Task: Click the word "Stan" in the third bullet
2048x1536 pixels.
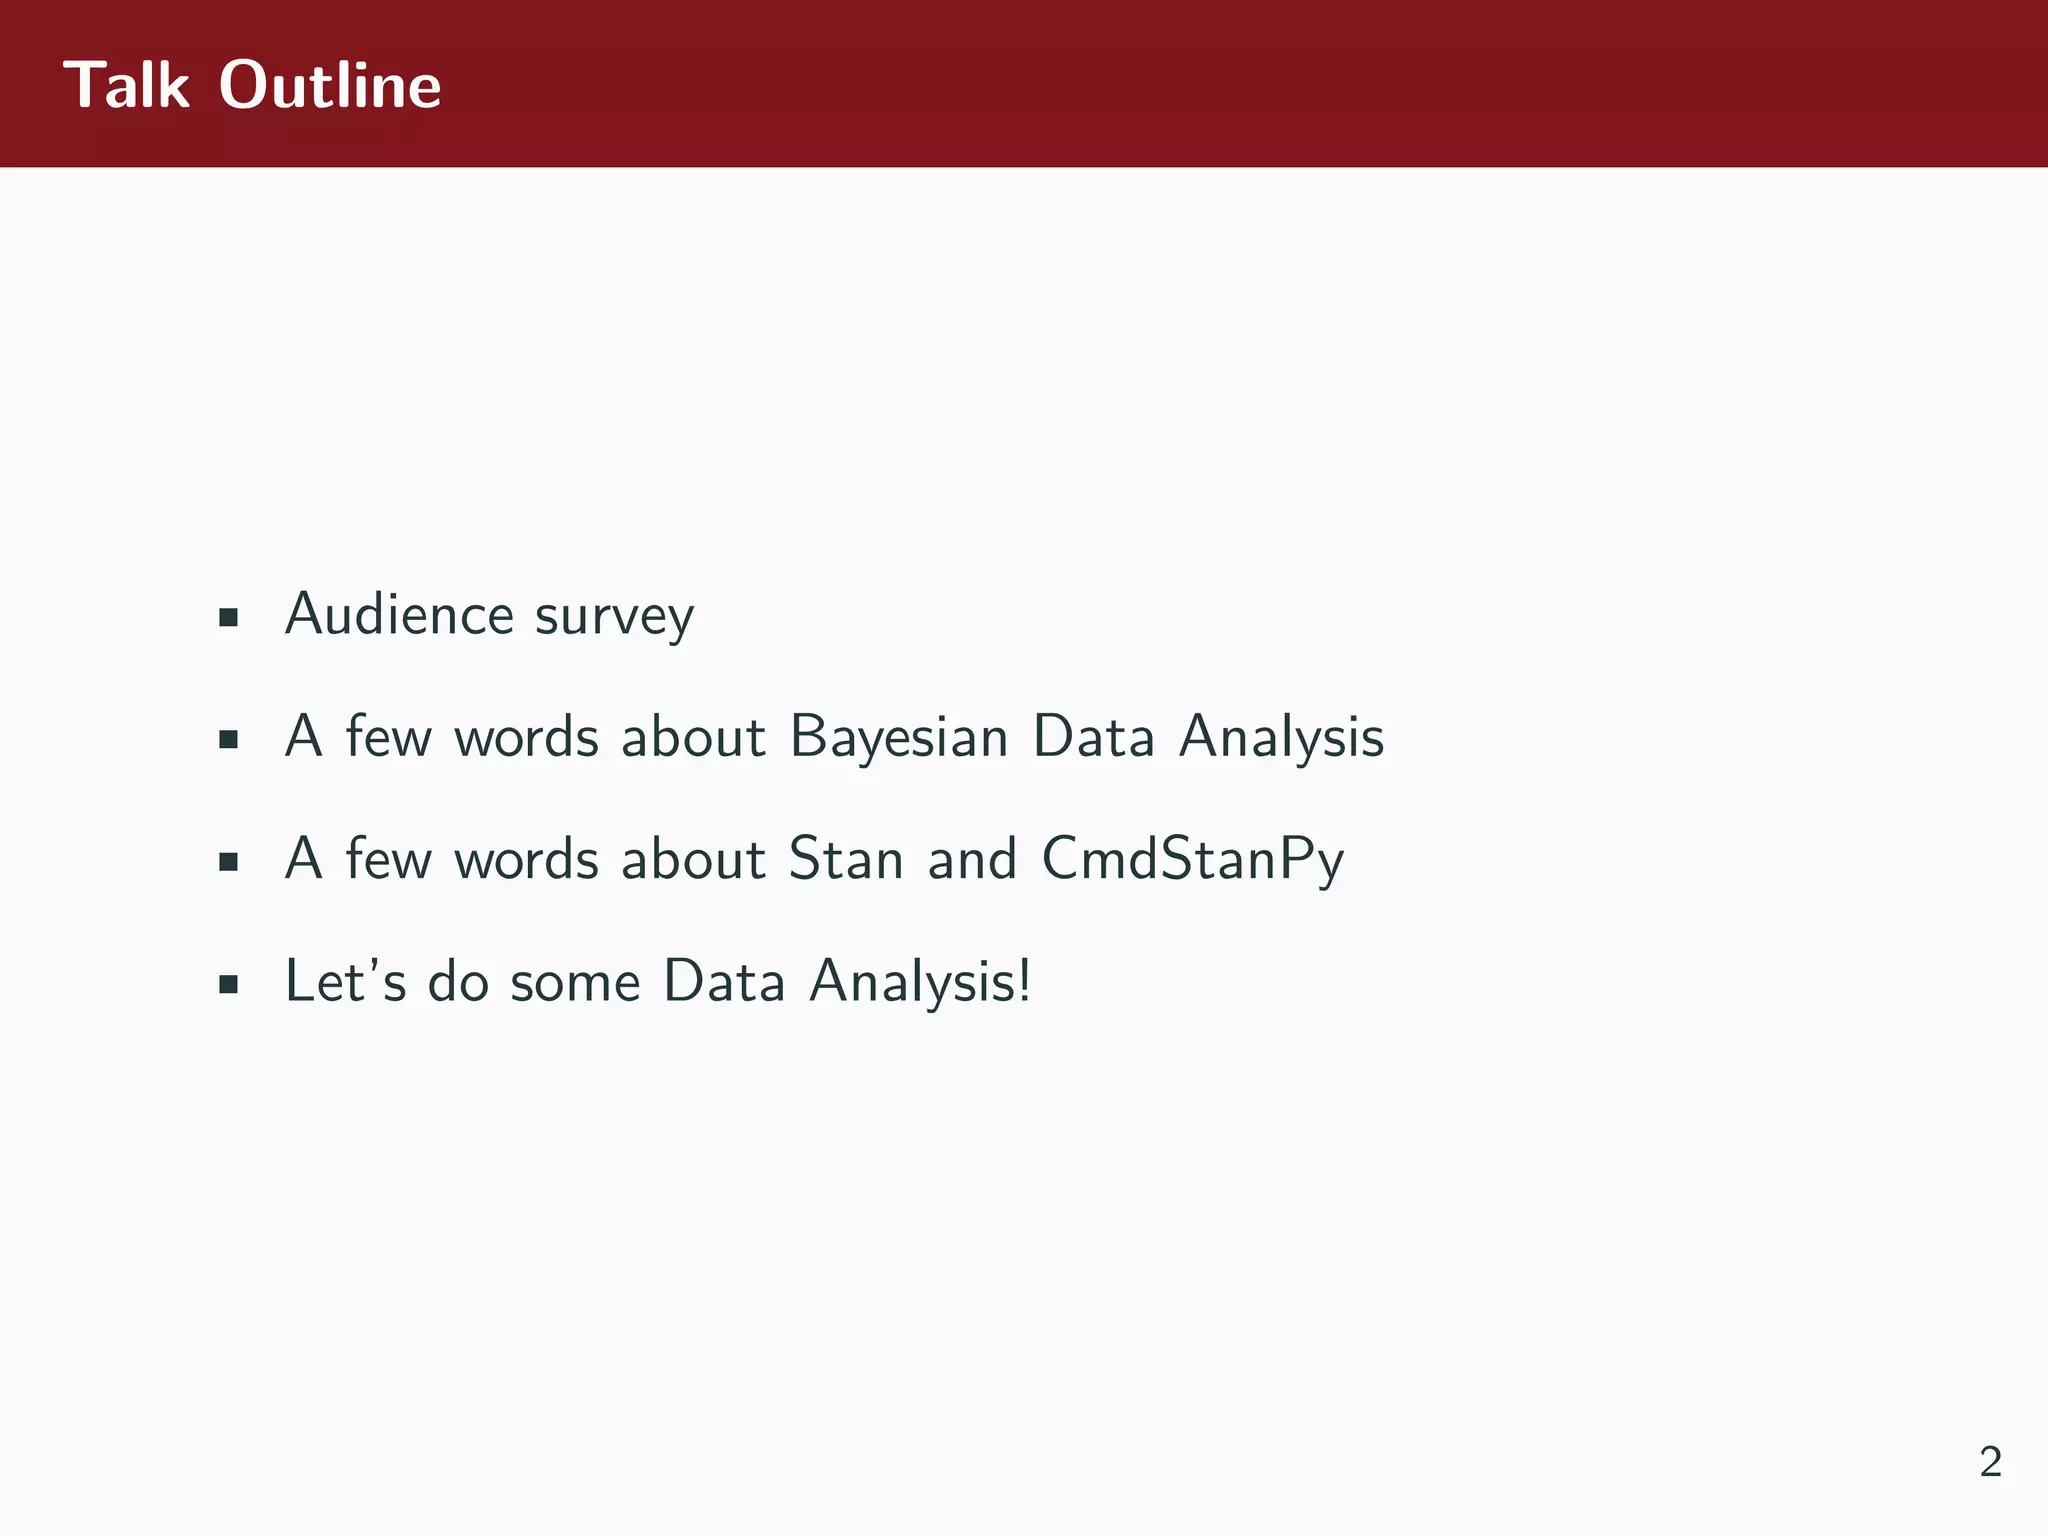Action: tap(846, 860)
